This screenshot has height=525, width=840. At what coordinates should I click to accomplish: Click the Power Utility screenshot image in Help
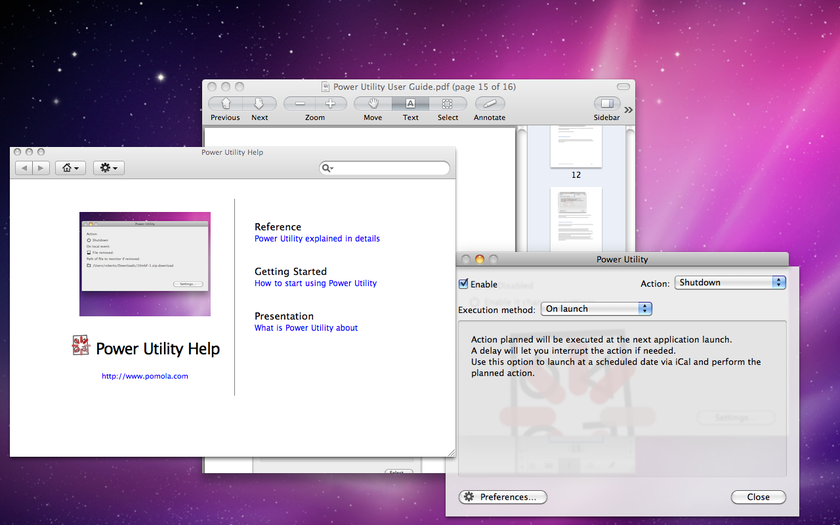145,264
